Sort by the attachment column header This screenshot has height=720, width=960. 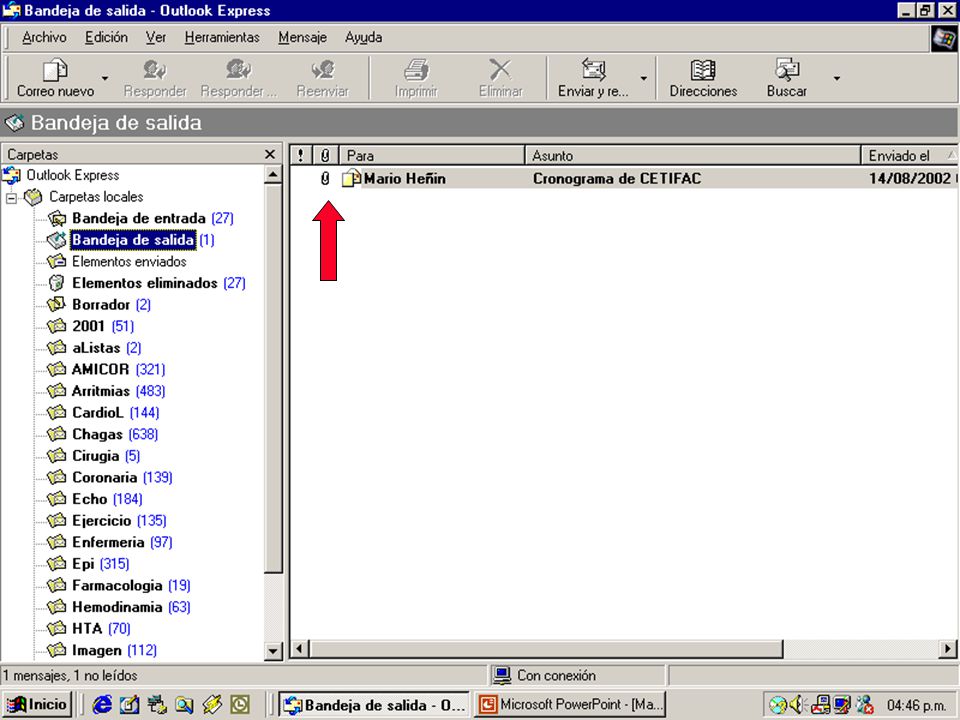tap(325, 156)
